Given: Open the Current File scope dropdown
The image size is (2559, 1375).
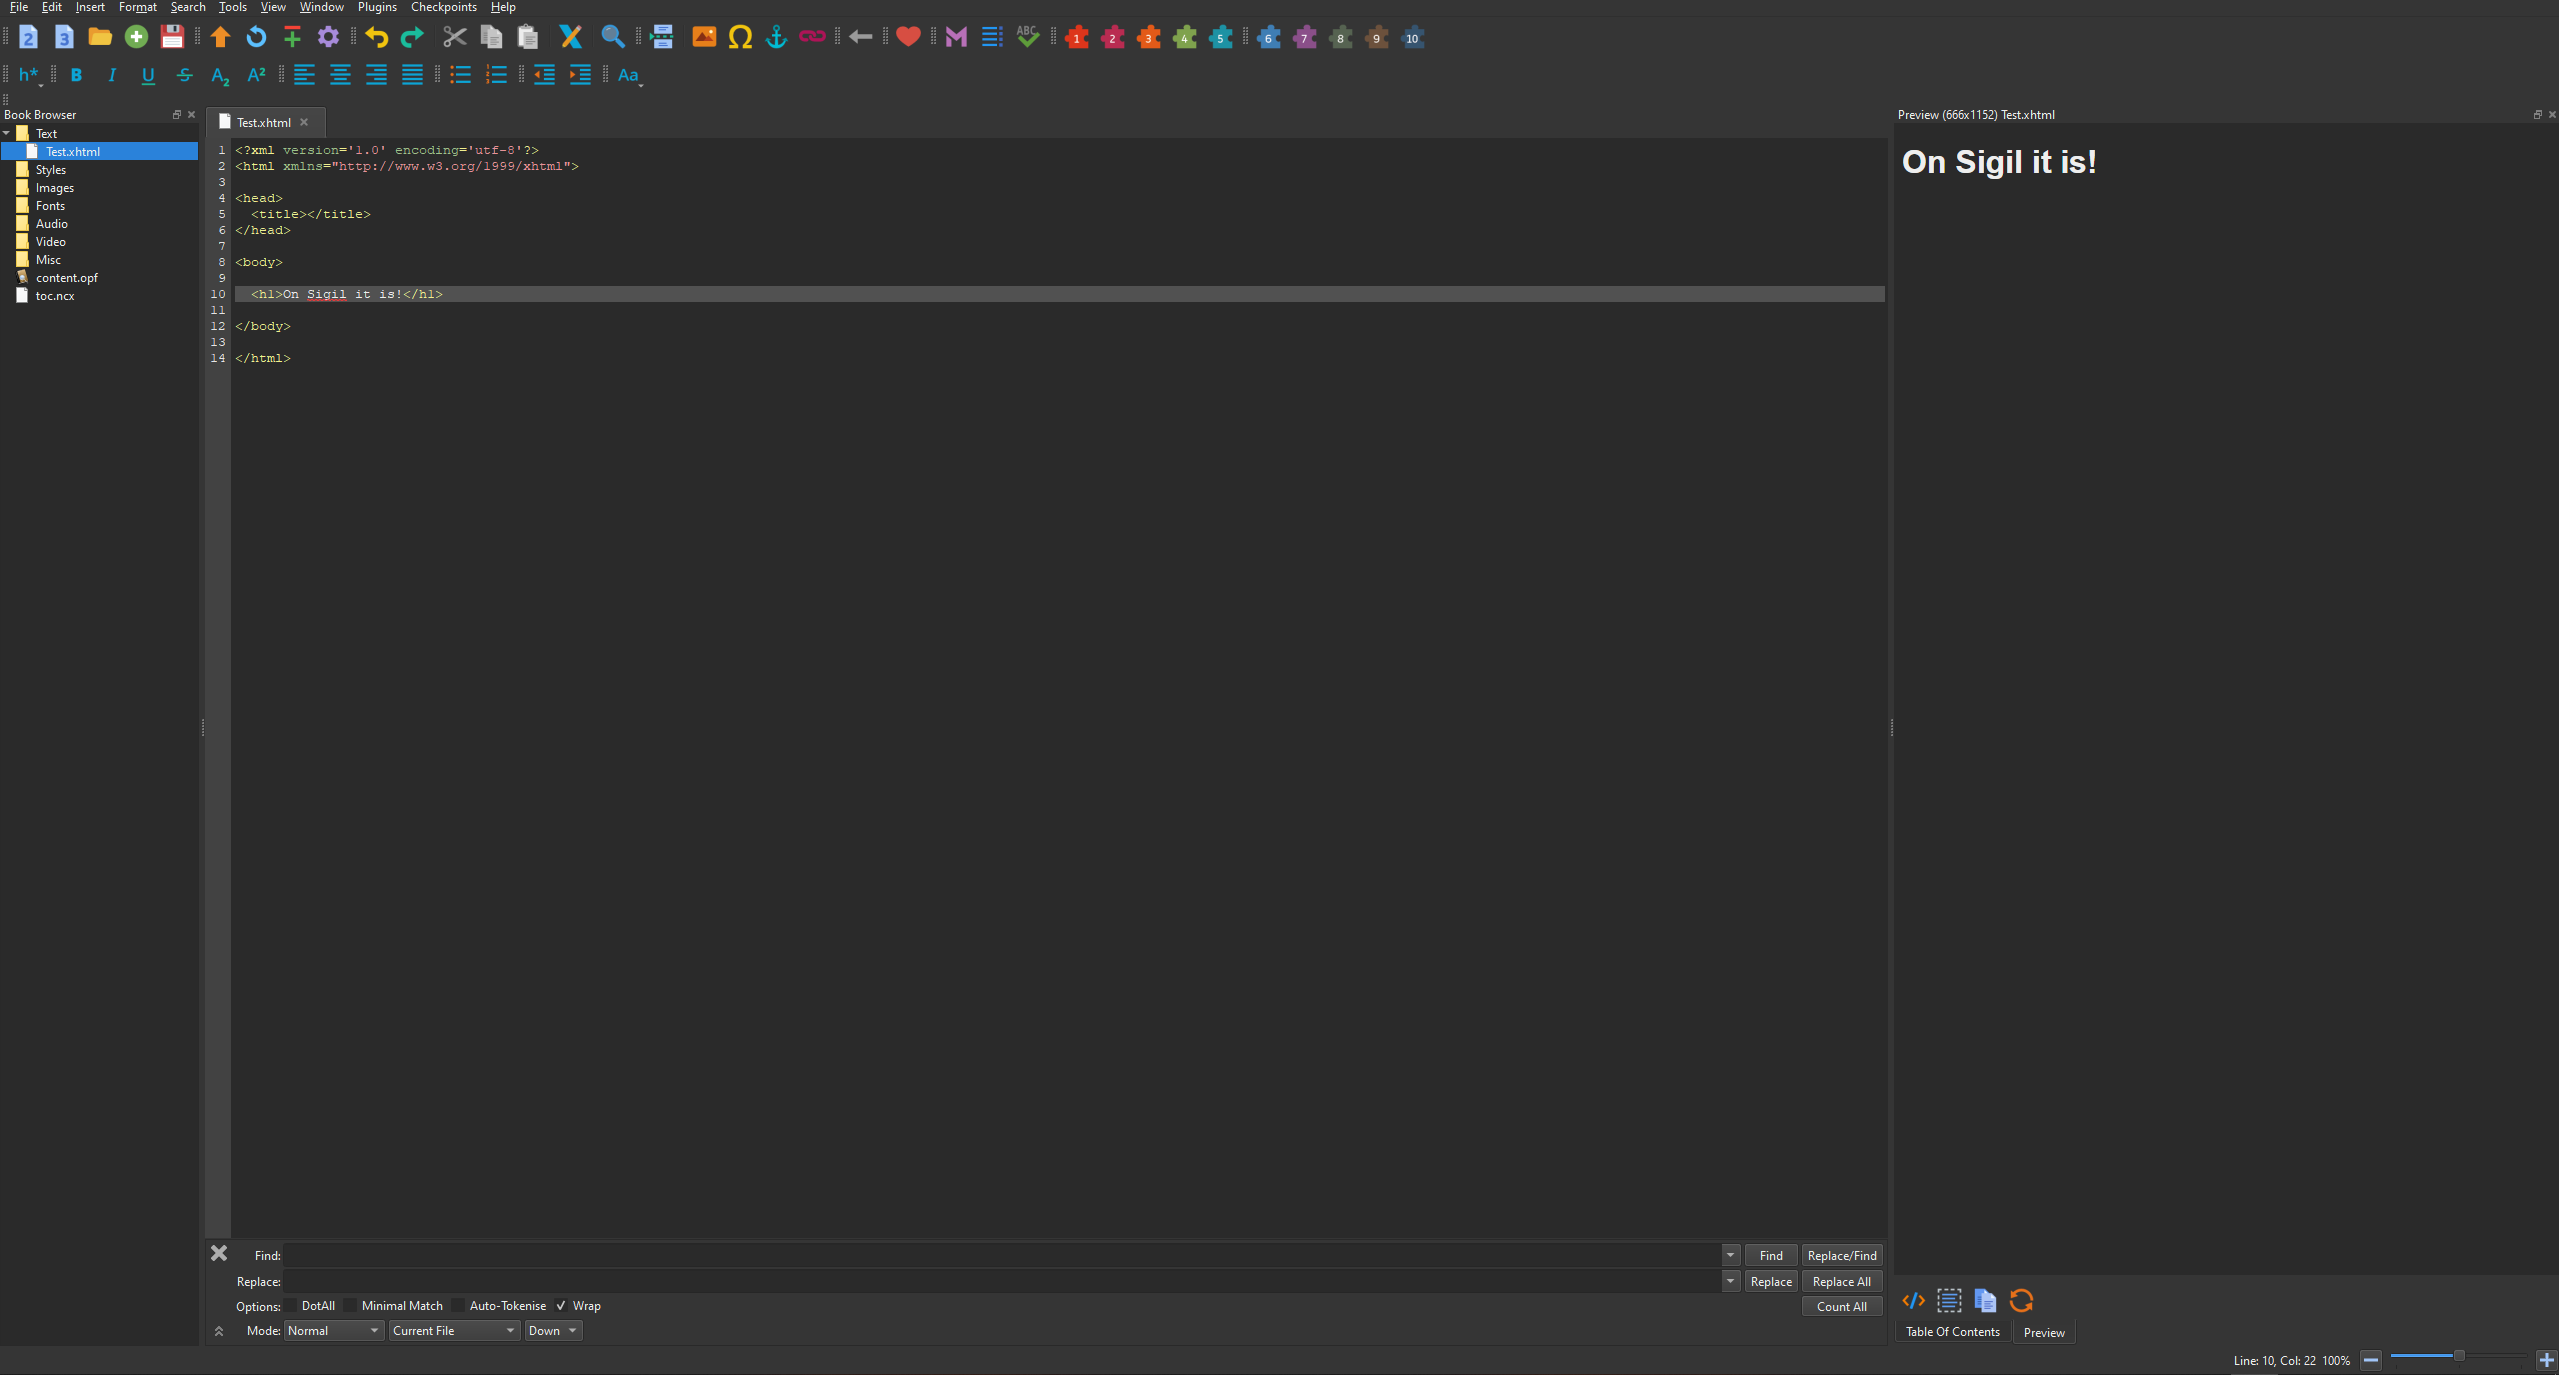Looking at the screenshot, I should (454, 1331).
